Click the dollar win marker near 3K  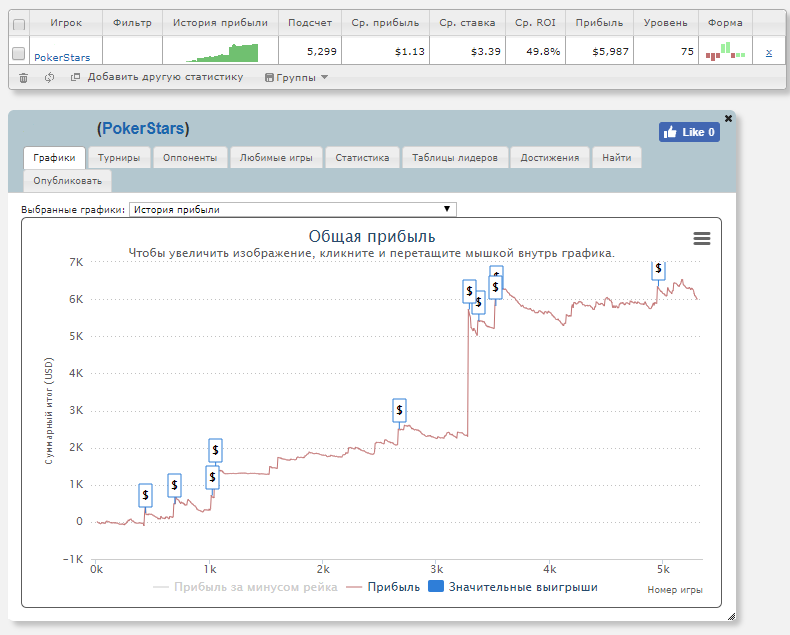(399, 409)
